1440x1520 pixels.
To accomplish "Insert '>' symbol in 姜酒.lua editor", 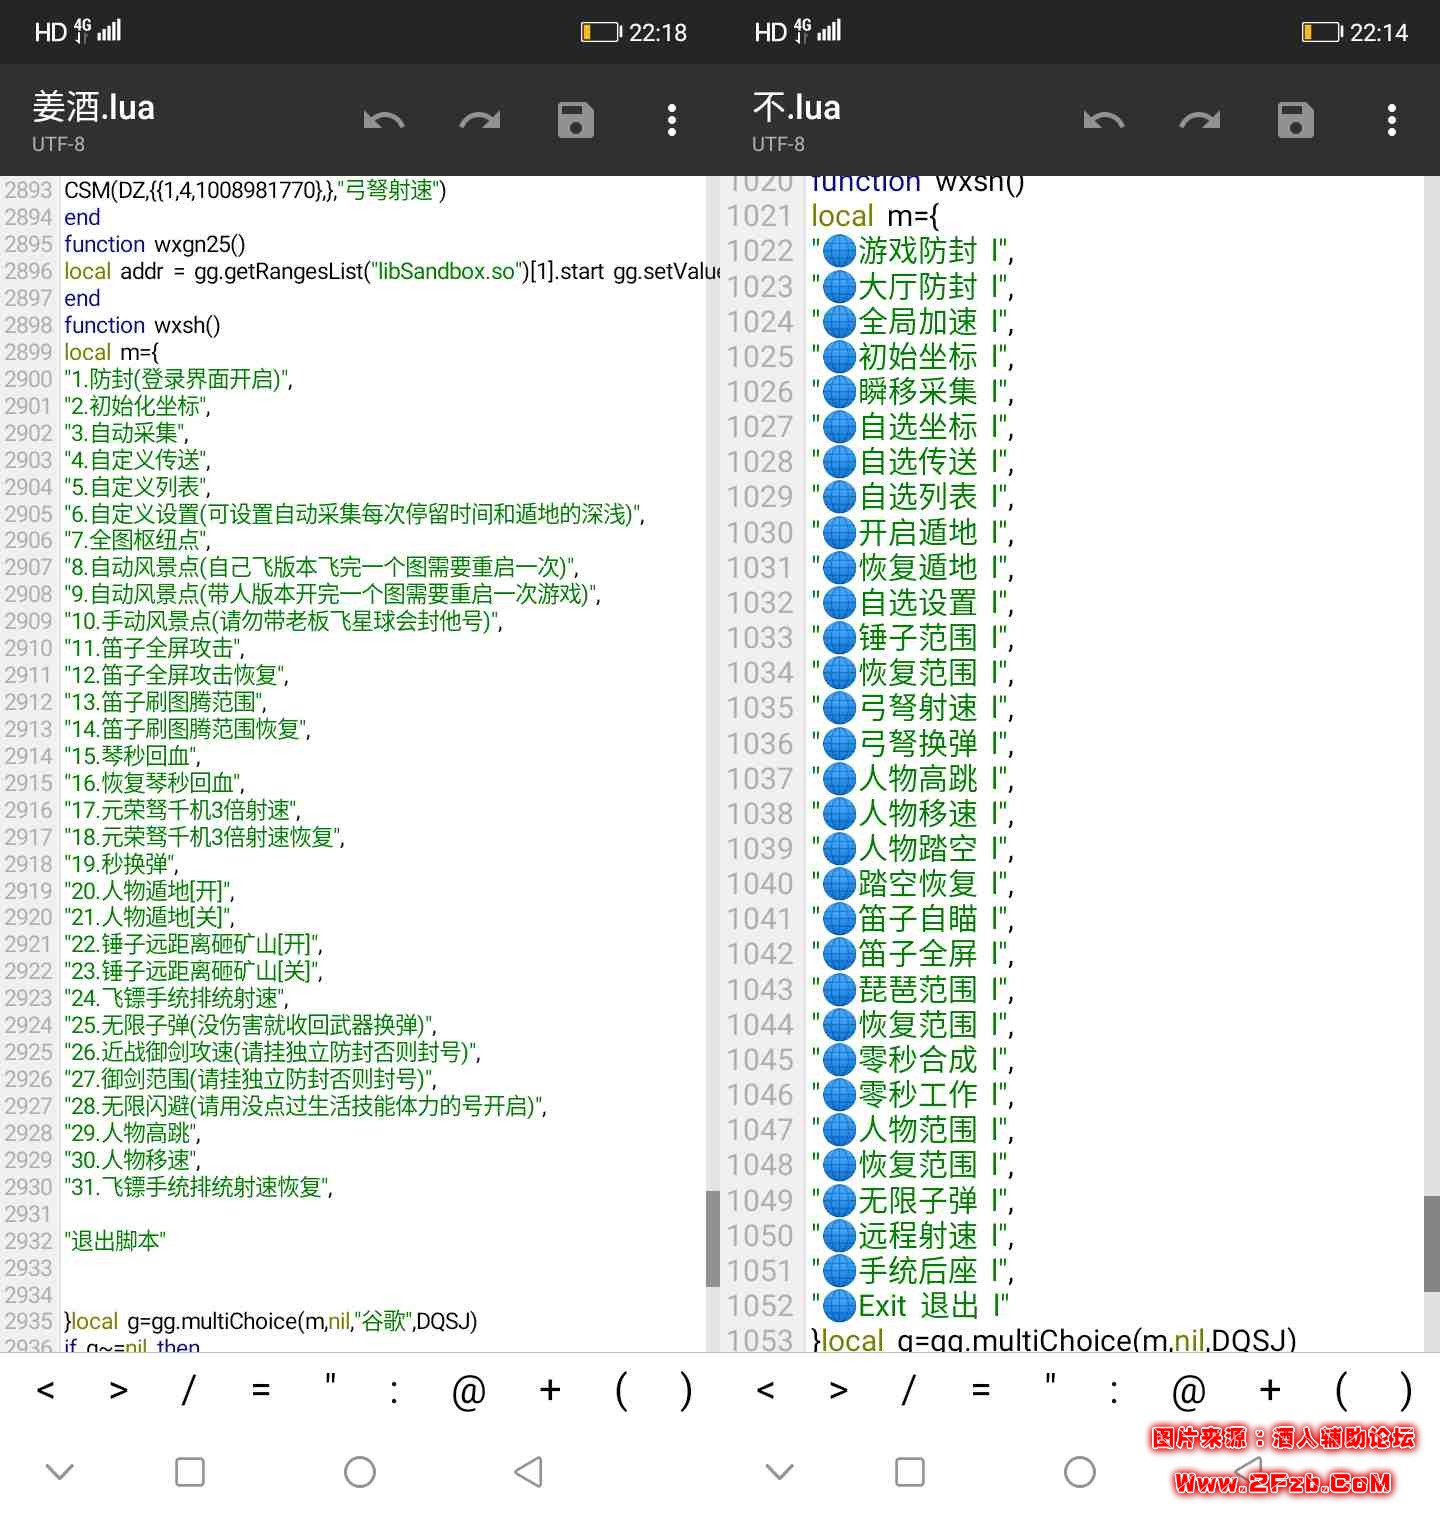I will (x=118, y=1389).
